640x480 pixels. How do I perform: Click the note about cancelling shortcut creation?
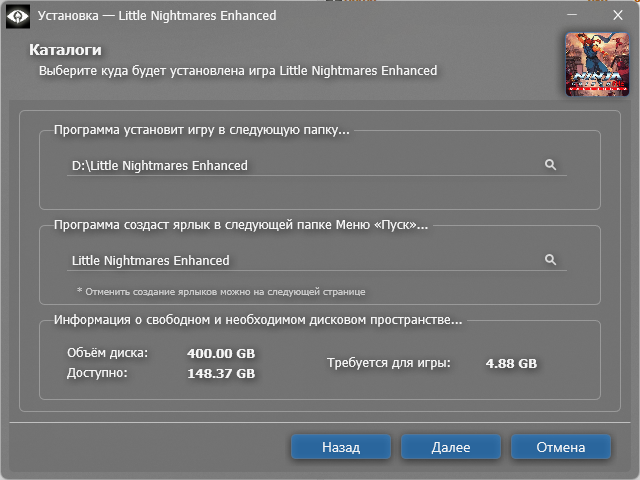[221, 291]
